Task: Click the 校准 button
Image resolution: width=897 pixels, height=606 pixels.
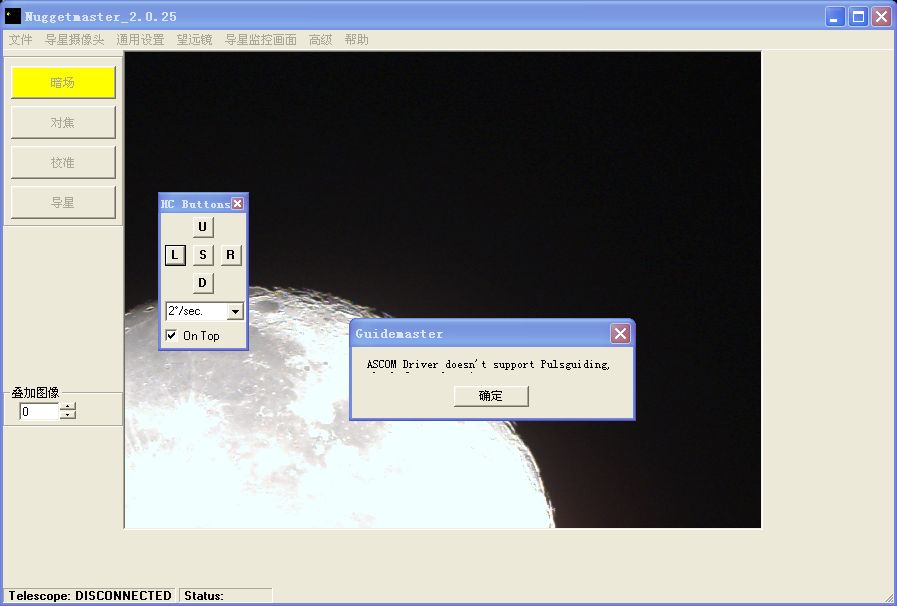Action: pyautogui.click(x=63, y=163)
